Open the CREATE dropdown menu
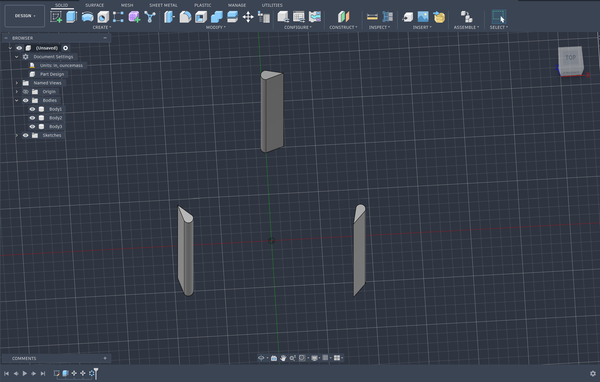Viewport: 600px width, 382px height. tap(102, 28)
